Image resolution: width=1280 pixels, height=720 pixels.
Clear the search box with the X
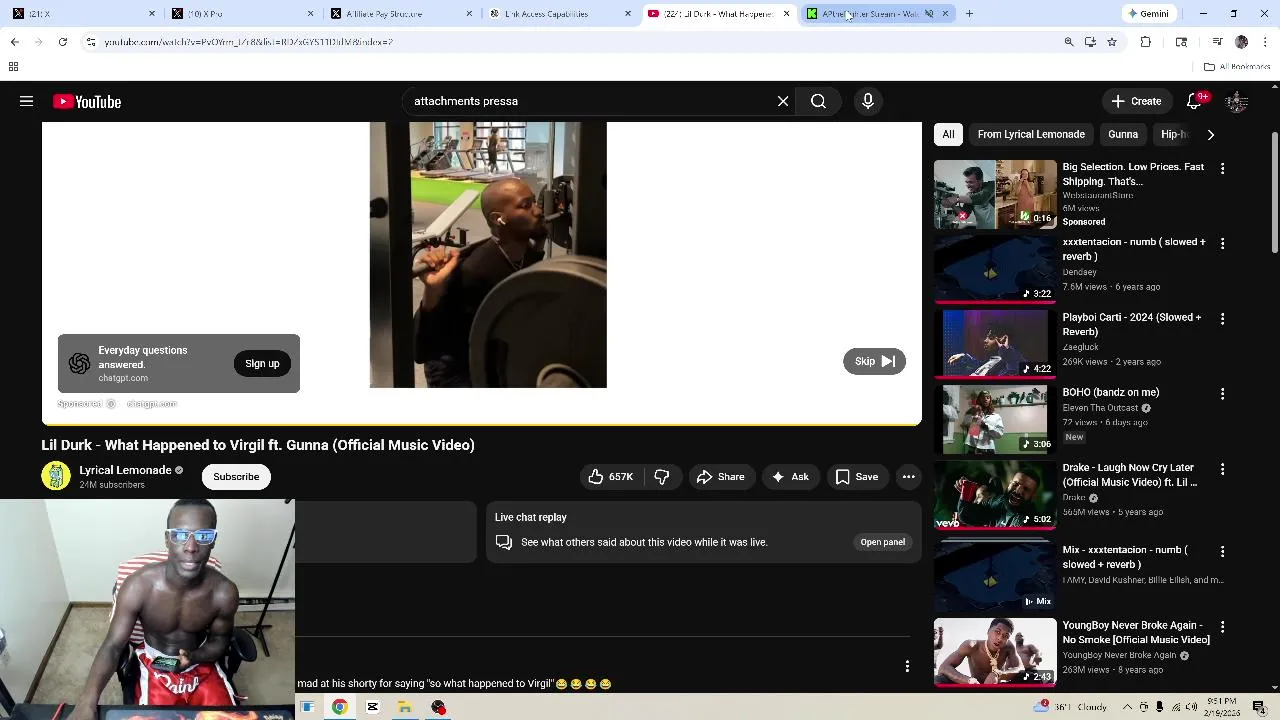783,101
